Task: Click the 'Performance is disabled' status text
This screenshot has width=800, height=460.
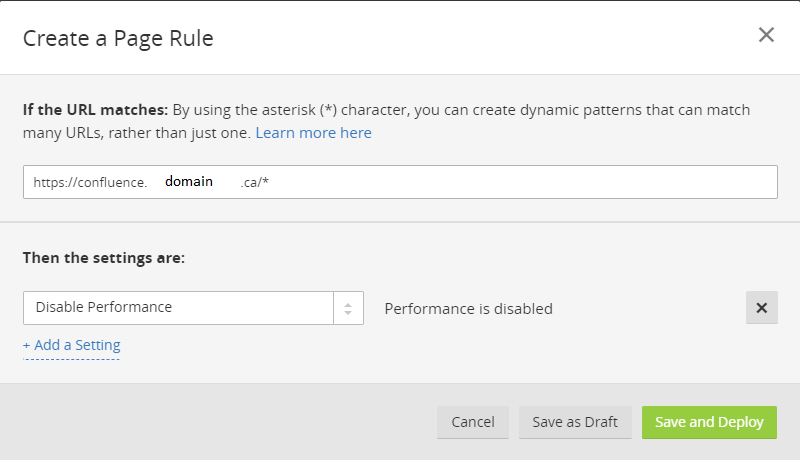Action: click(x=468, y=309)
